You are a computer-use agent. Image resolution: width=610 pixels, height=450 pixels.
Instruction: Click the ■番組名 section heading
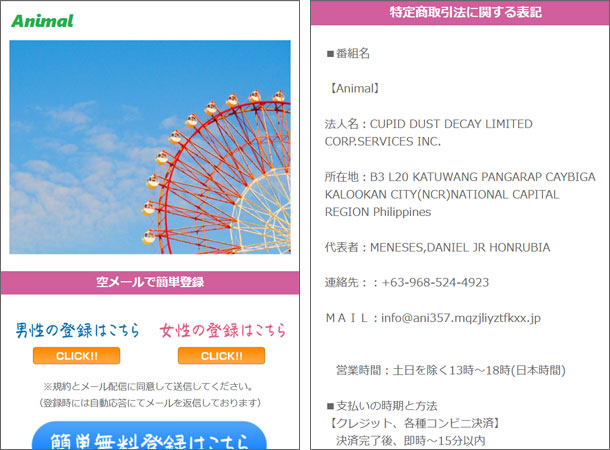[348, 53]
